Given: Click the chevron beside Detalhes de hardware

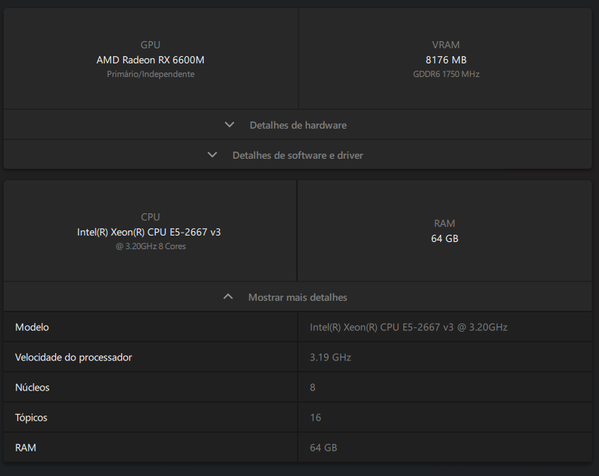Looking at the screenshot, I should (229, 125).
